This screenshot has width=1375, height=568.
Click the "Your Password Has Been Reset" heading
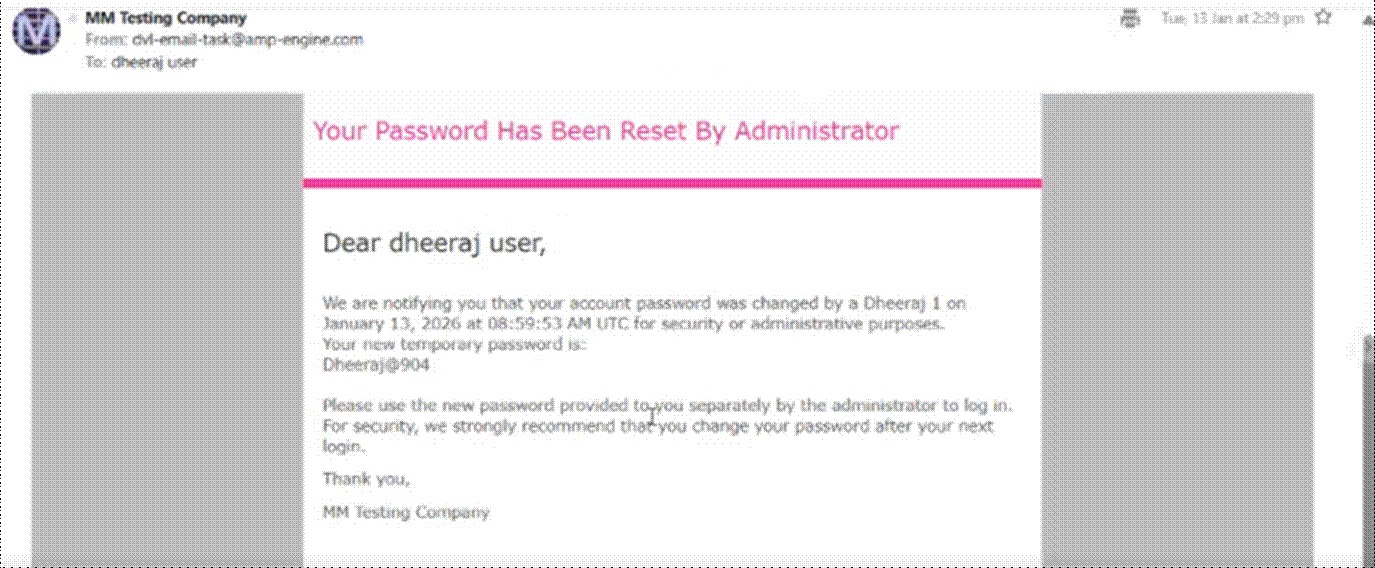605,131
